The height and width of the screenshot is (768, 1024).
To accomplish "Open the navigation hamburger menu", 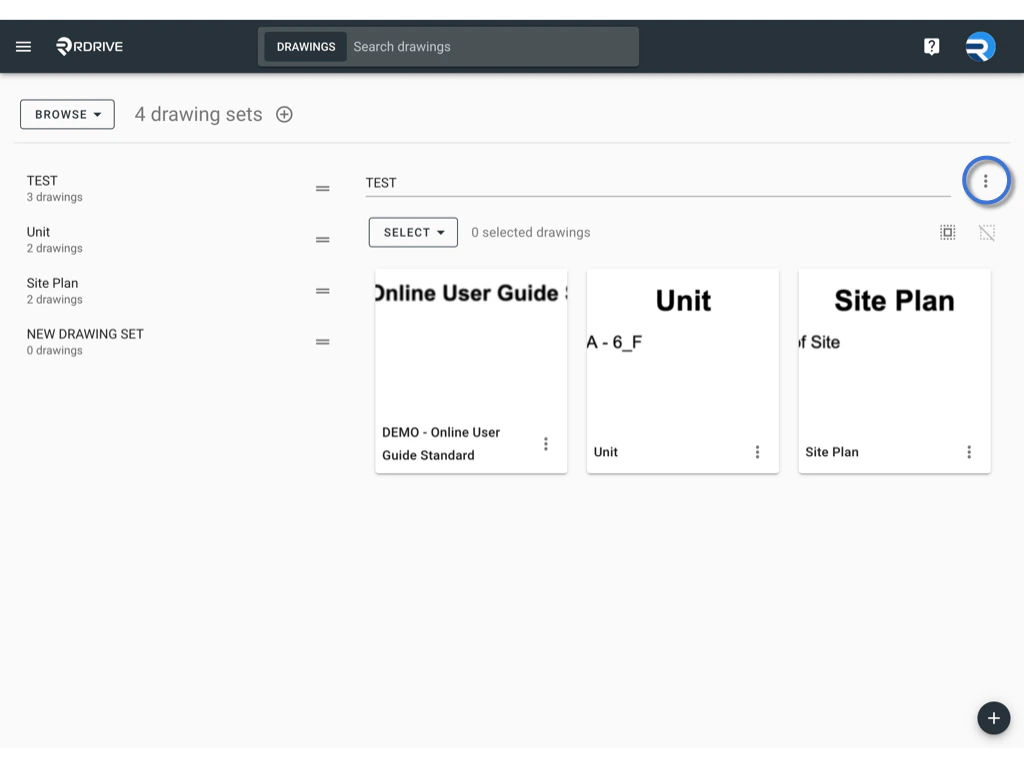I will point(23,46).
